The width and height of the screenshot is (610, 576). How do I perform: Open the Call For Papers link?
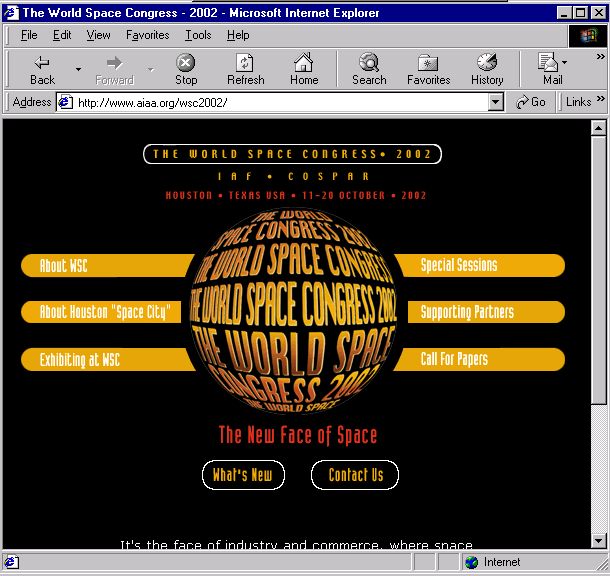tap(479, 359)
